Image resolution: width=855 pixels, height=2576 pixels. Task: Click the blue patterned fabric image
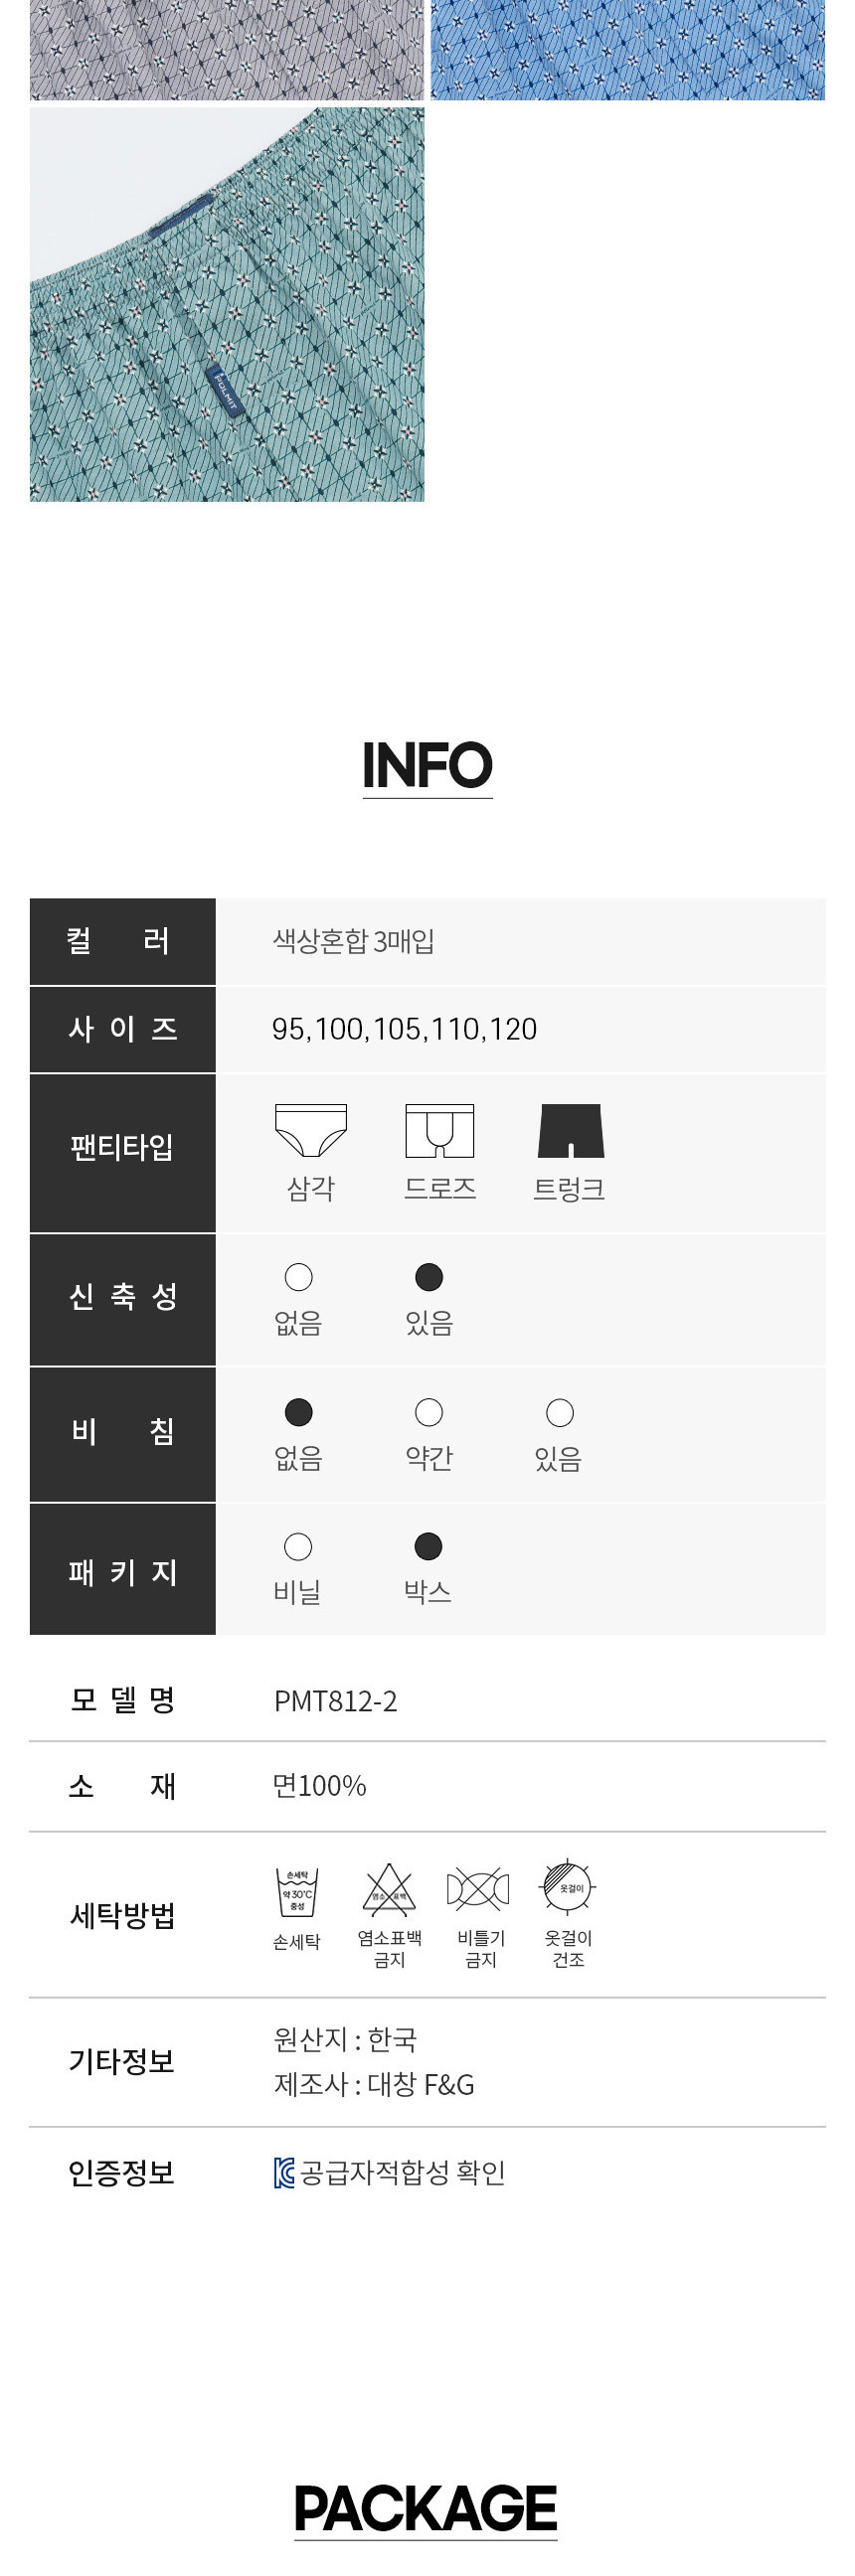[x=627, y=50]
